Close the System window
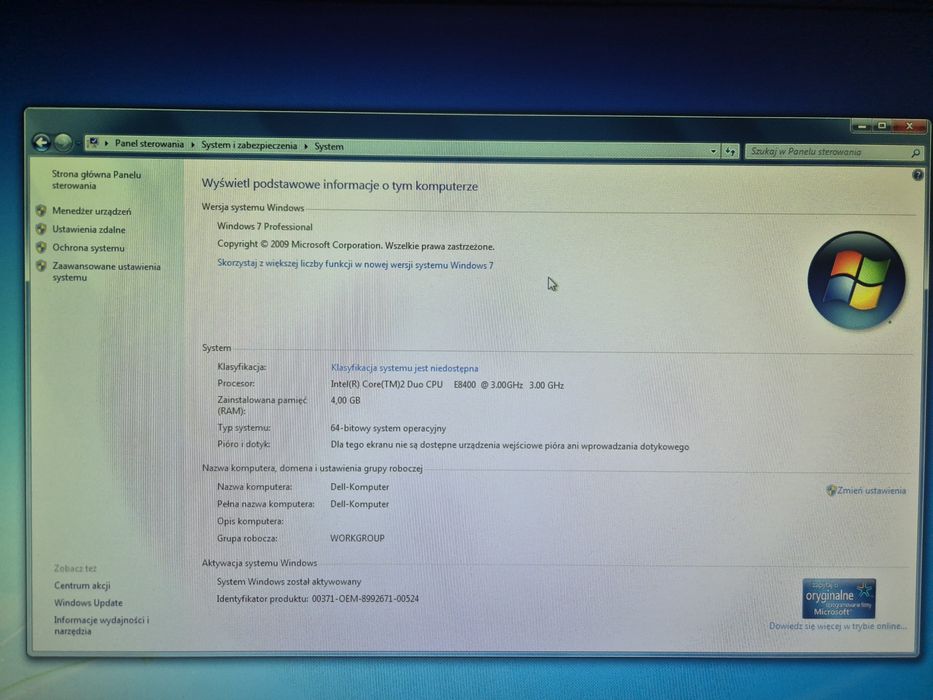Screen dimensions: 933x700 tap(909, 126)
